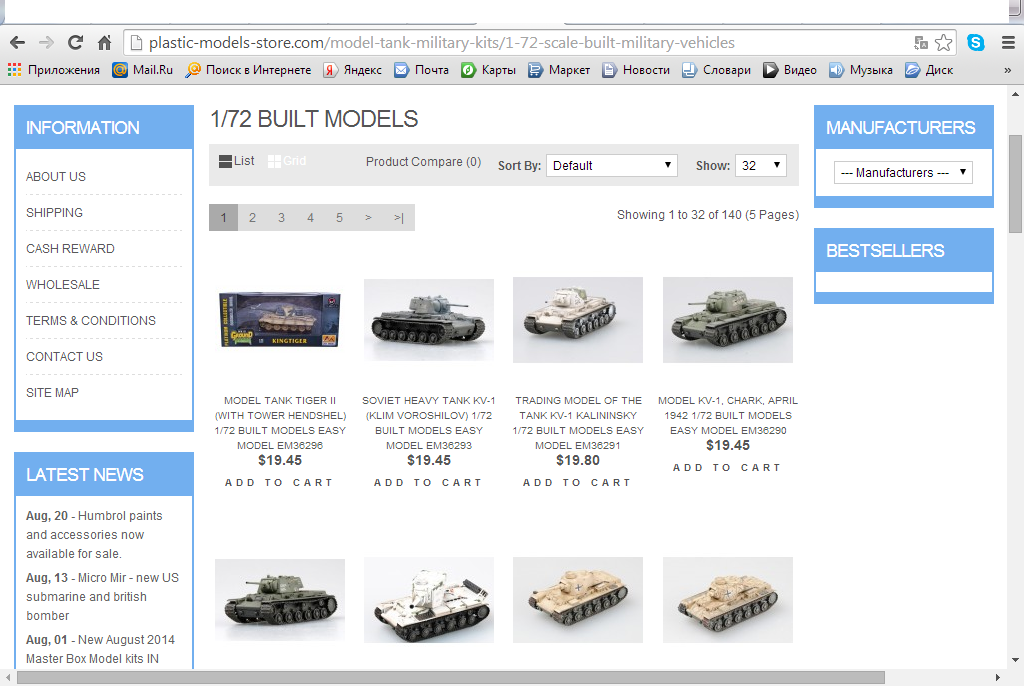The image size is (1024, 686).
Task: Click the translate page icon
Action: pyautogui.click(x=921, y=43)
